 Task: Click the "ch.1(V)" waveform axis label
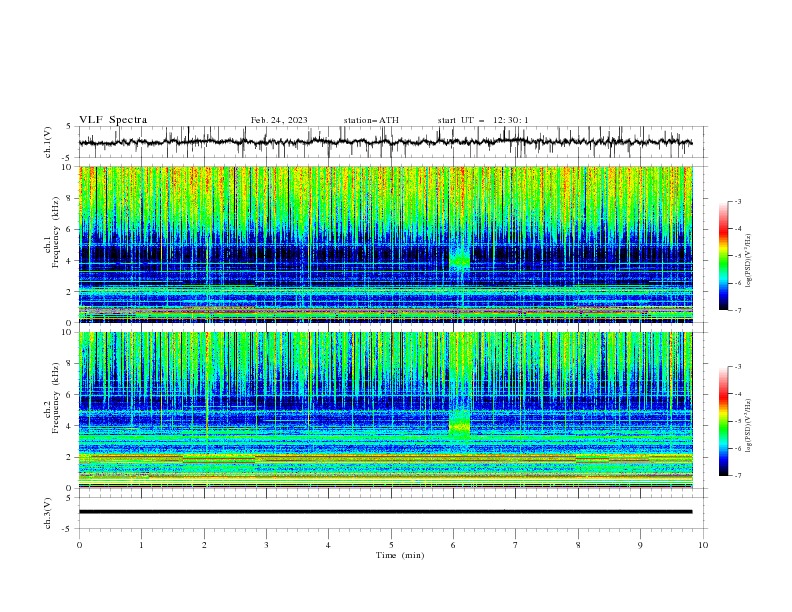point(48,142)
